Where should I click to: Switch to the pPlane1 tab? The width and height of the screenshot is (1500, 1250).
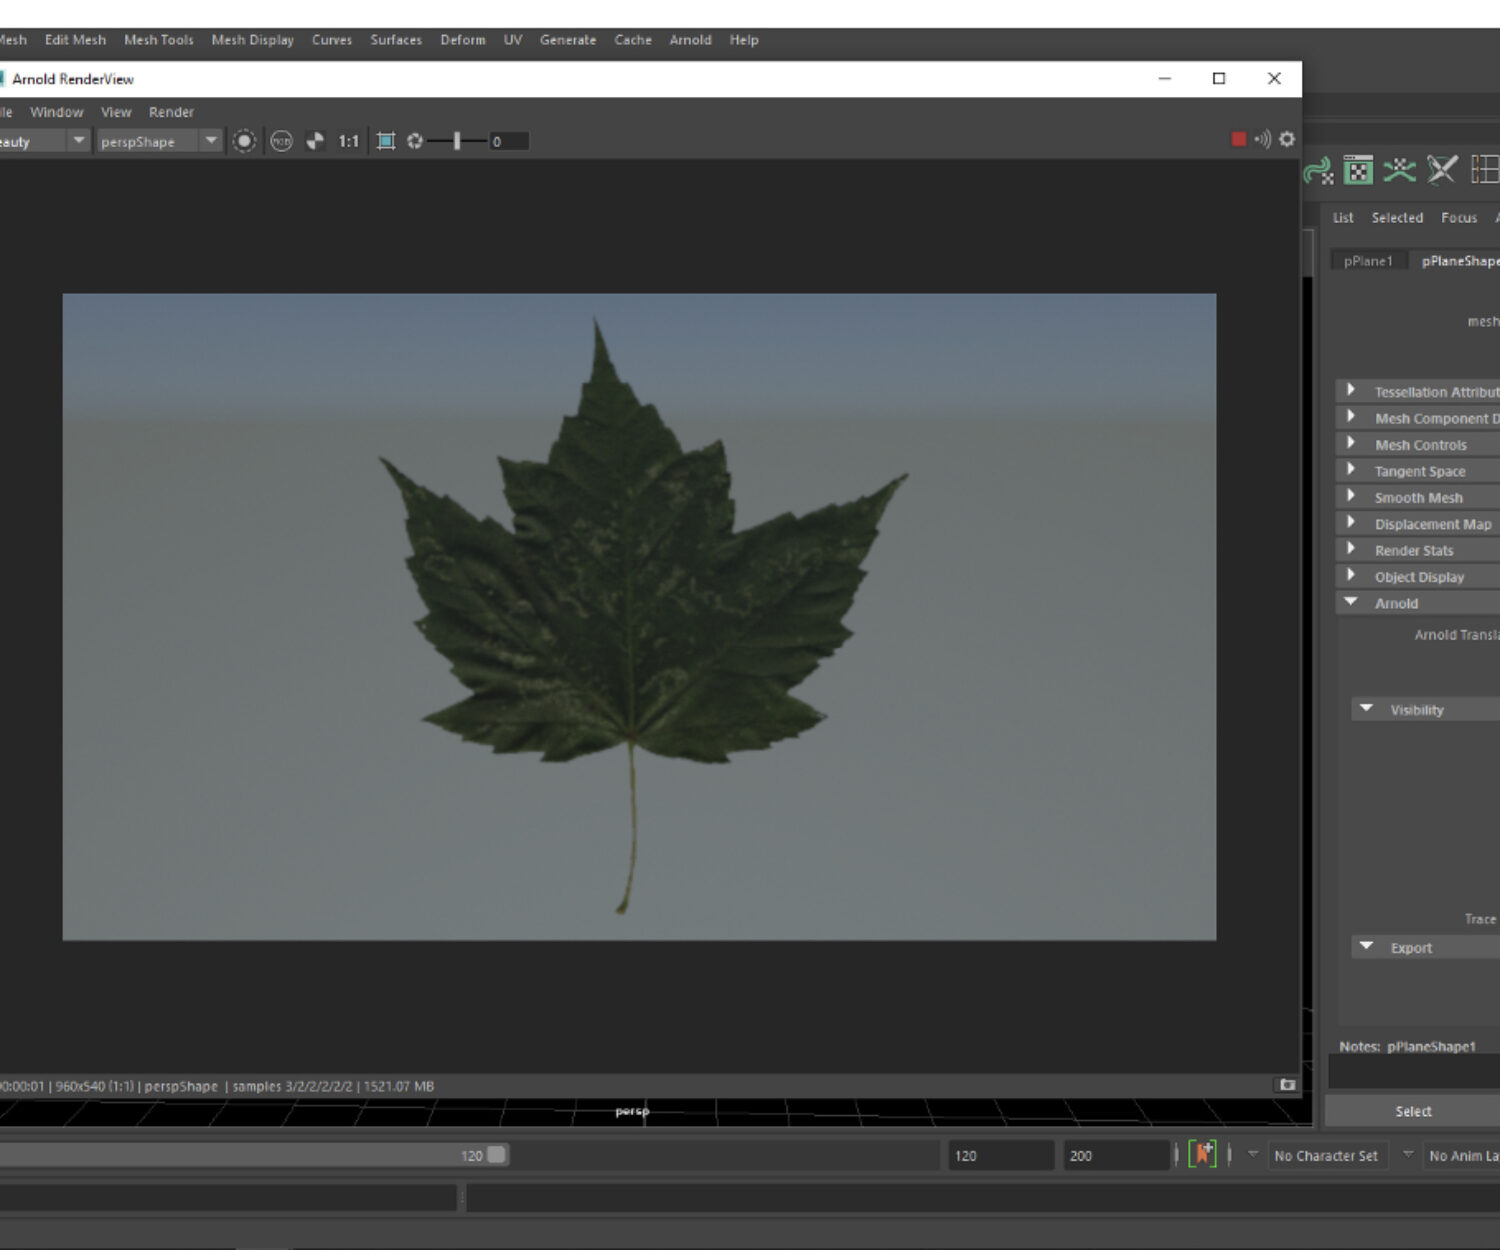click(1367, 261)
